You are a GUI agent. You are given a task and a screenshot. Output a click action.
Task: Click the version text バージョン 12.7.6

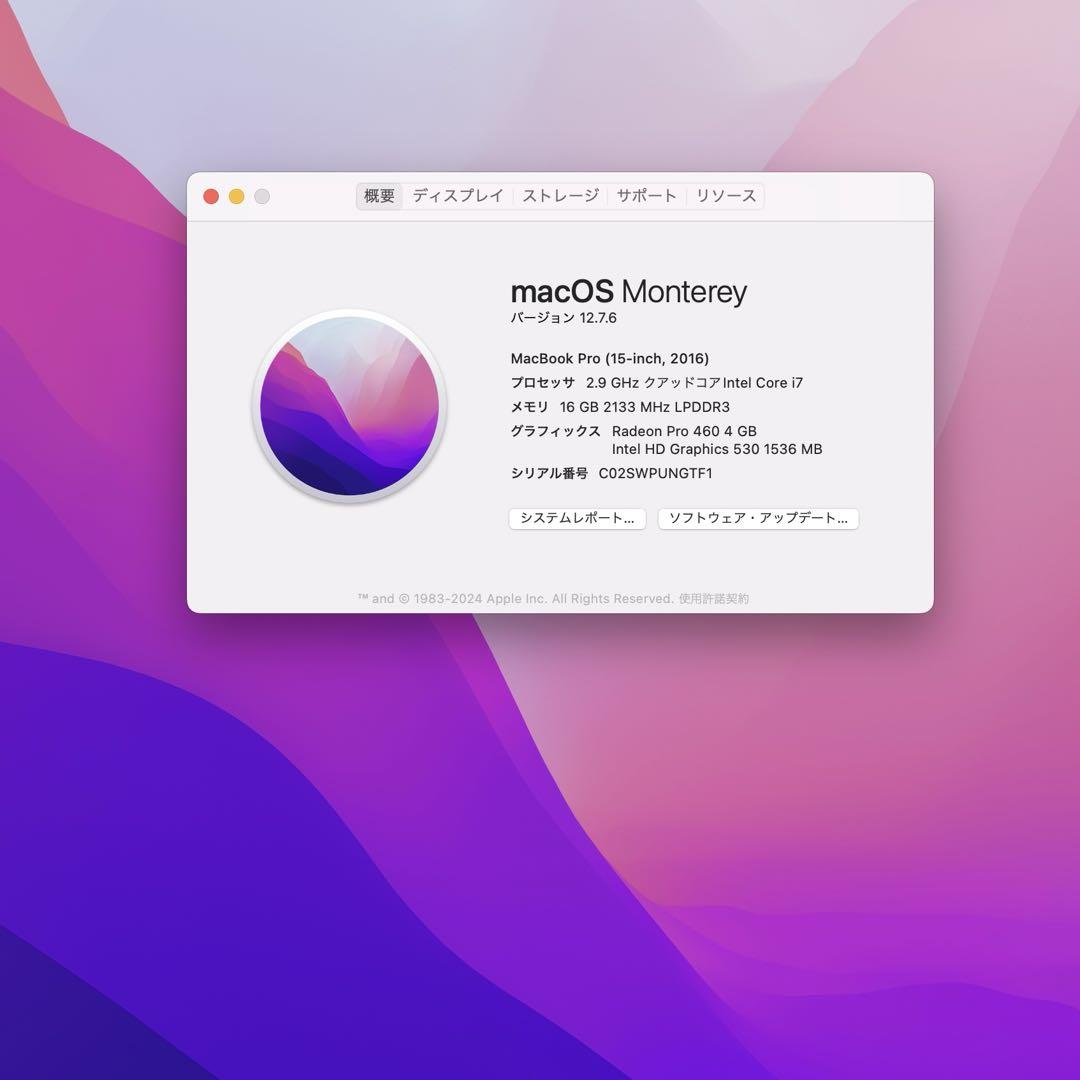(563, 318)
